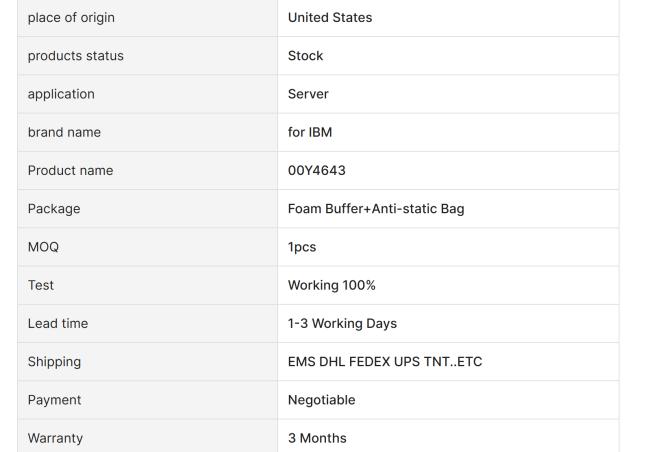650x452 pixels.
Task: Click the 'Product name' label
Action: 70,170
